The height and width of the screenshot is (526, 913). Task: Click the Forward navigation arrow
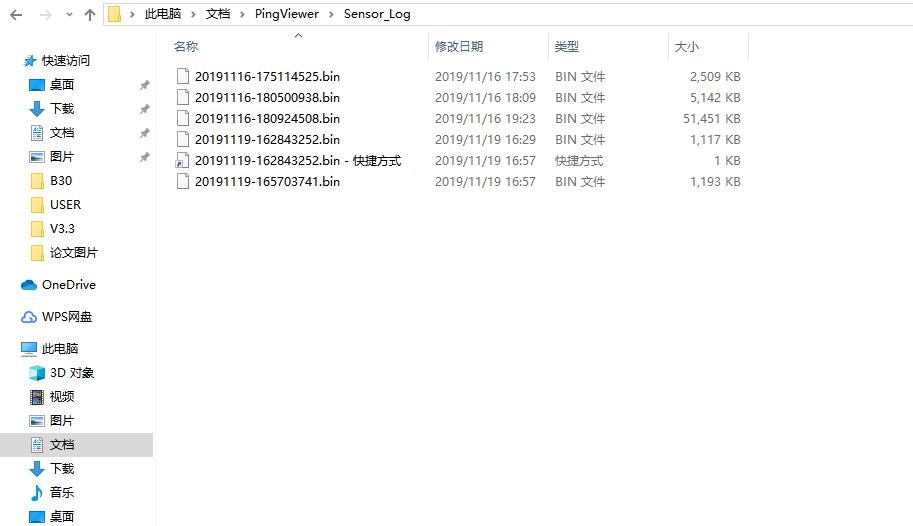tap(44, 15)
